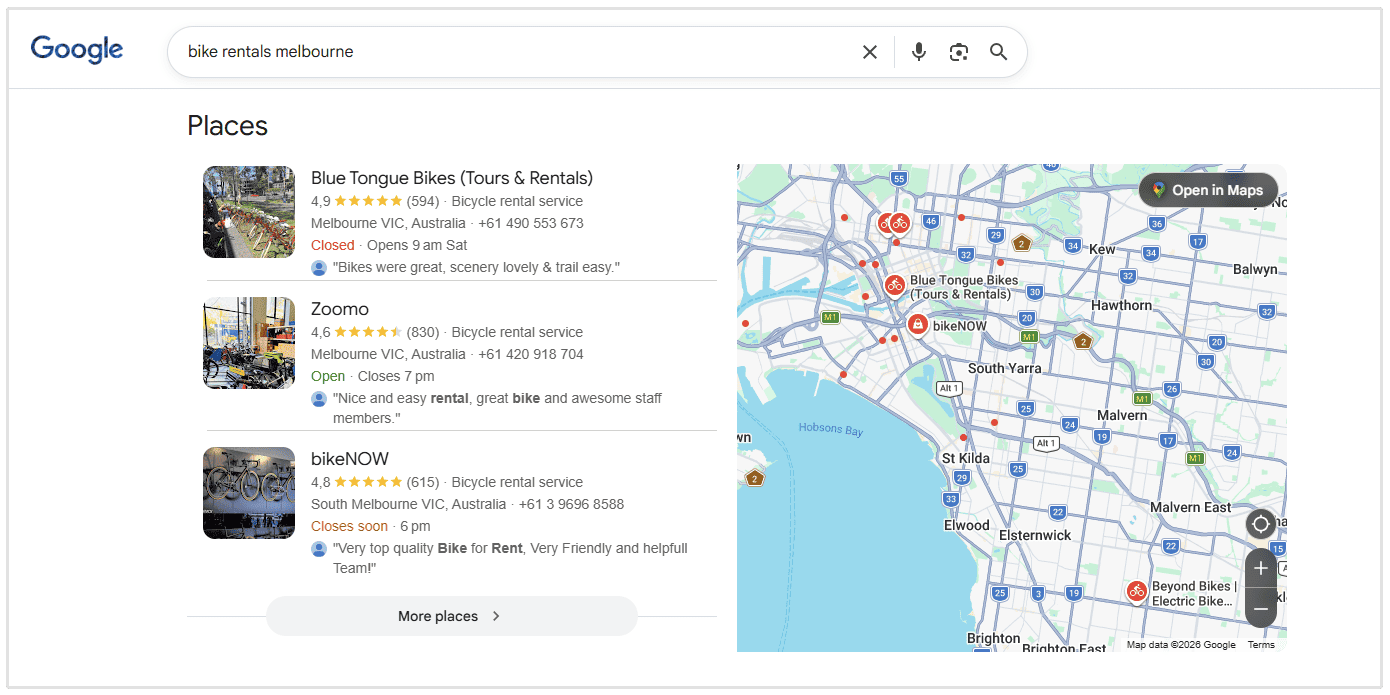Select the Blue Tongue Bikes map pin
1390x695 pixels.
pos(894,285)
